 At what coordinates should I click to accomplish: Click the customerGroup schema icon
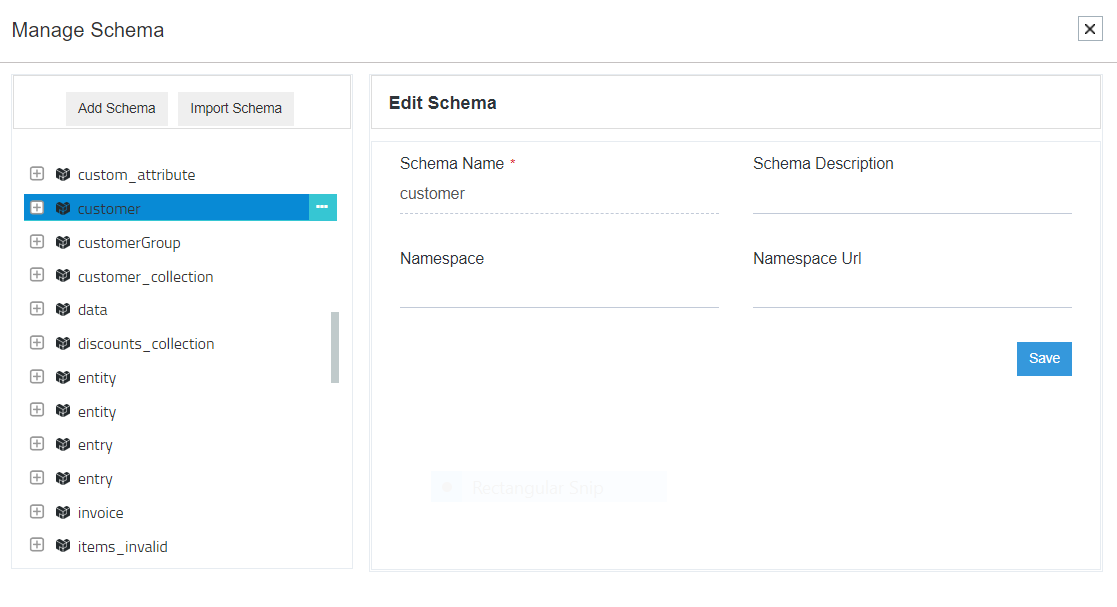[x=61, y=242]
